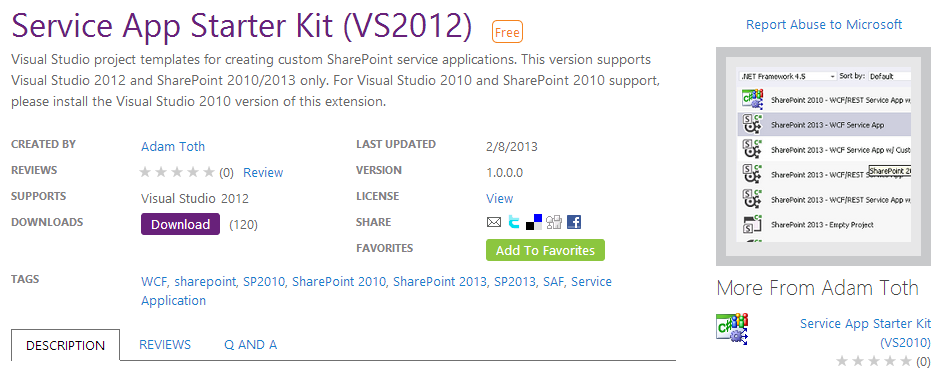Image resolution: width=940 pixels, height=377 pixels.
Task: Report Abuse to Microsoft link
Action: [824, 25]
